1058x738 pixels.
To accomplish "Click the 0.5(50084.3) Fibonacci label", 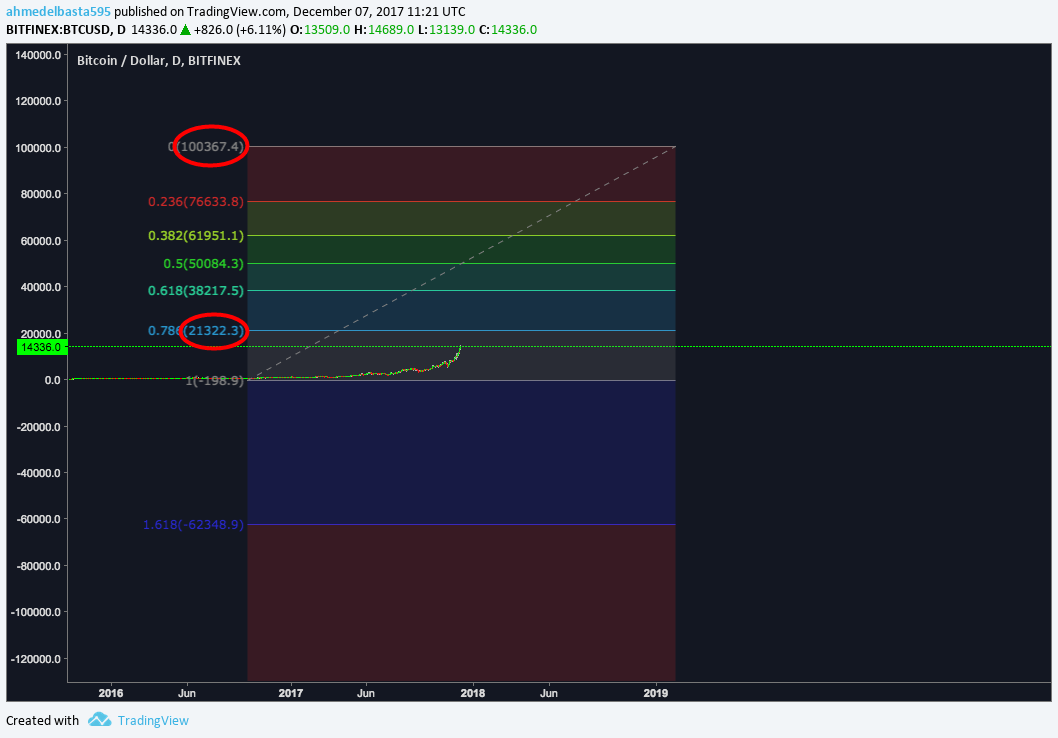I will tap(203, 264).
